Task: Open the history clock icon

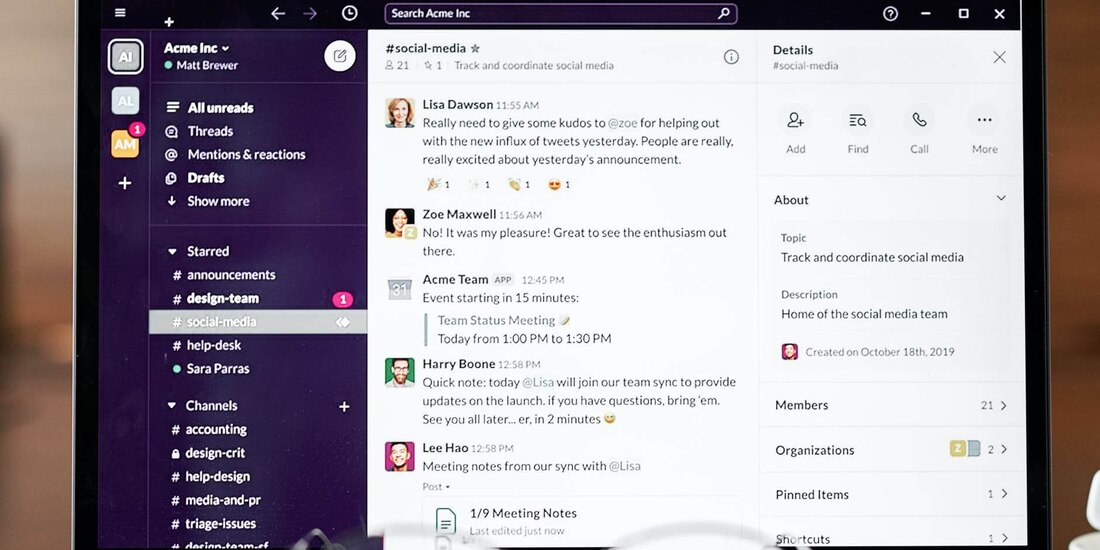Action: tap(349, 13)
